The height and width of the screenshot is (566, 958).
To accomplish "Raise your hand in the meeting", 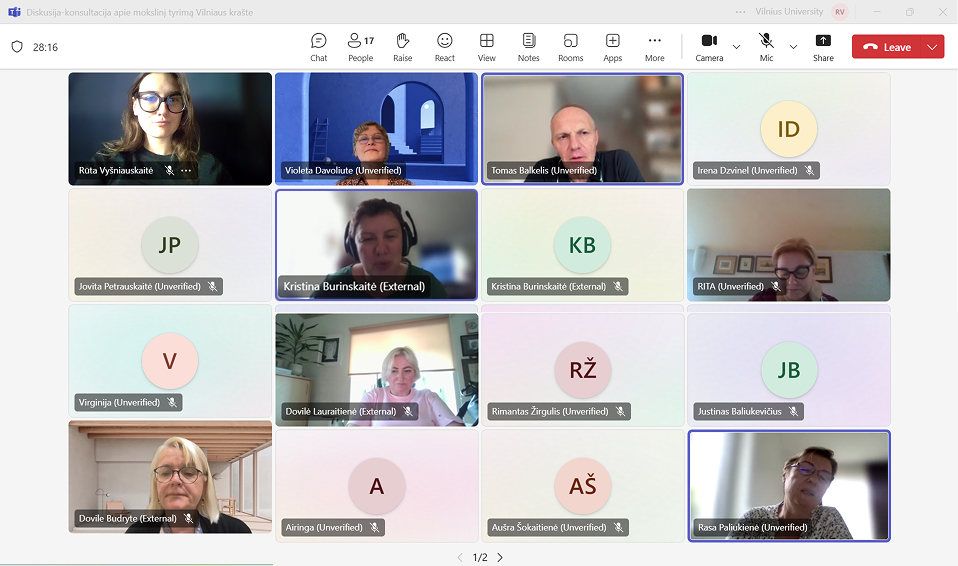I will point(402,47).
